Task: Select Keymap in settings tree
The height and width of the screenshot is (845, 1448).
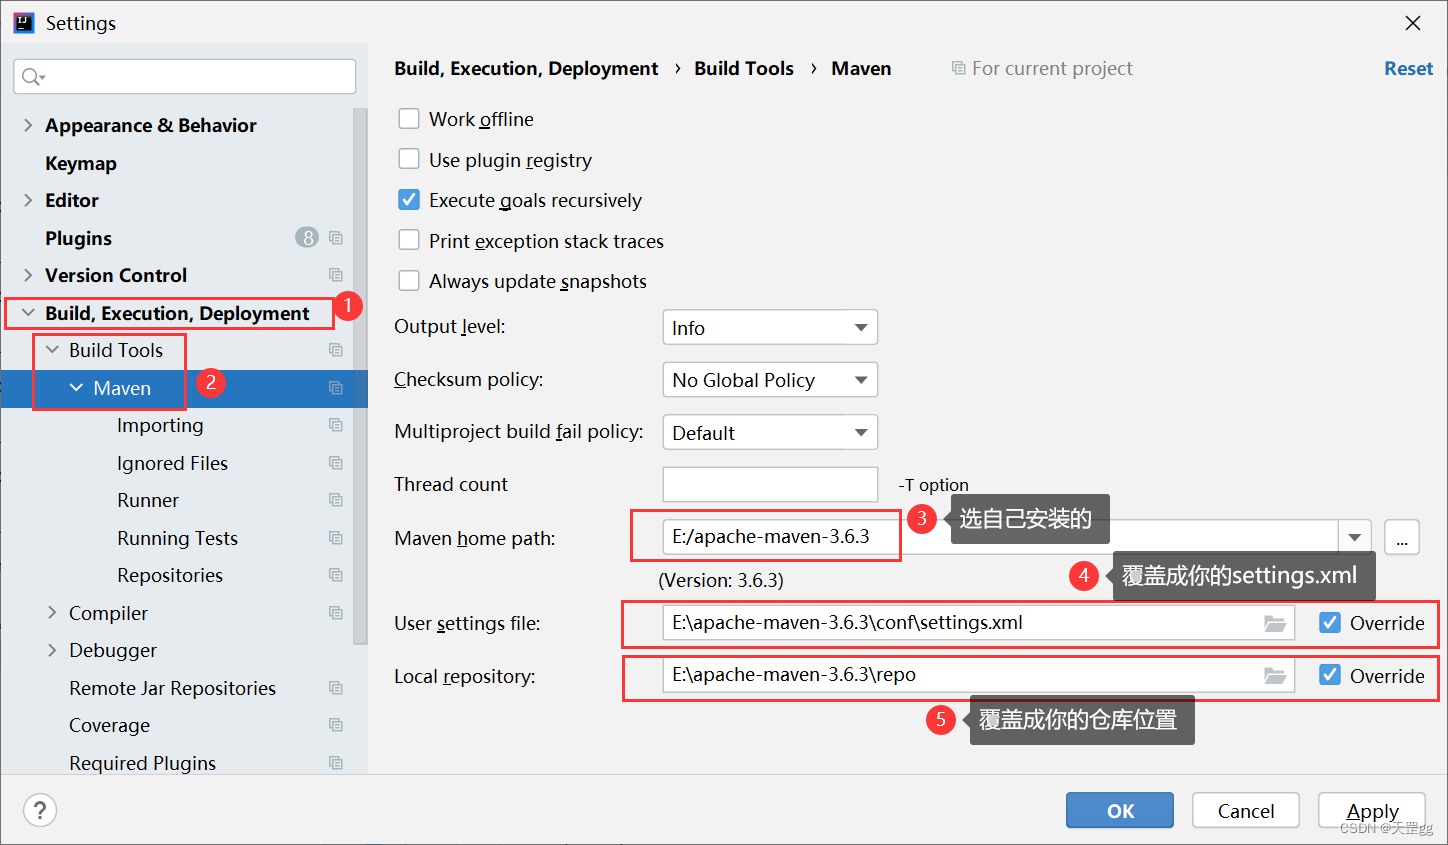Action: coord(81,163)
